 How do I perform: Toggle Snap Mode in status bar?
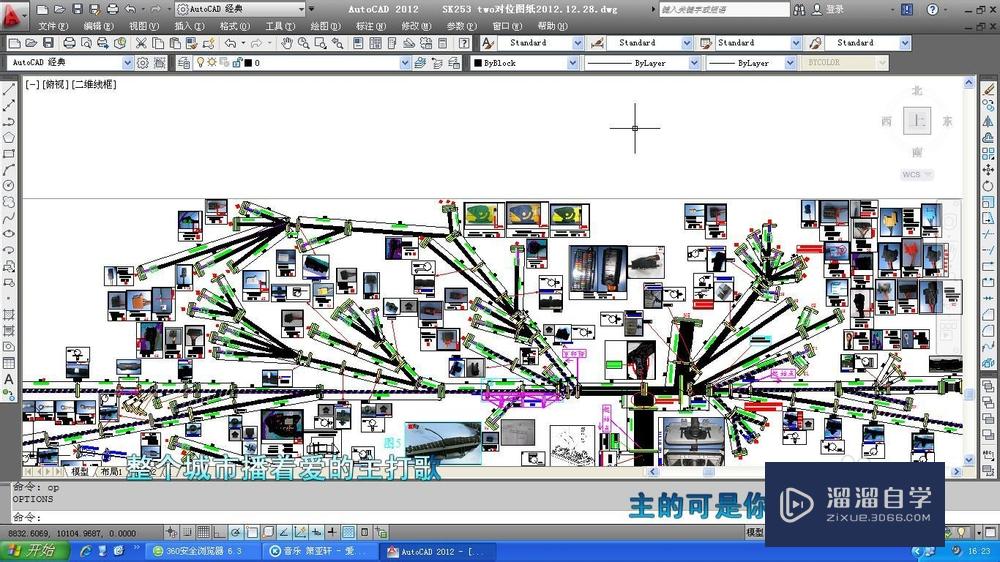pos(187,532)
